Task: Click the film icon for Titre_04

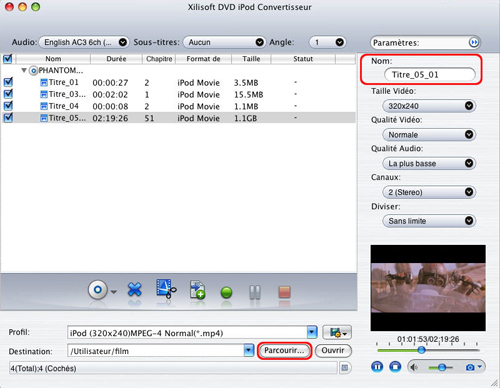Action: [44, 106]
